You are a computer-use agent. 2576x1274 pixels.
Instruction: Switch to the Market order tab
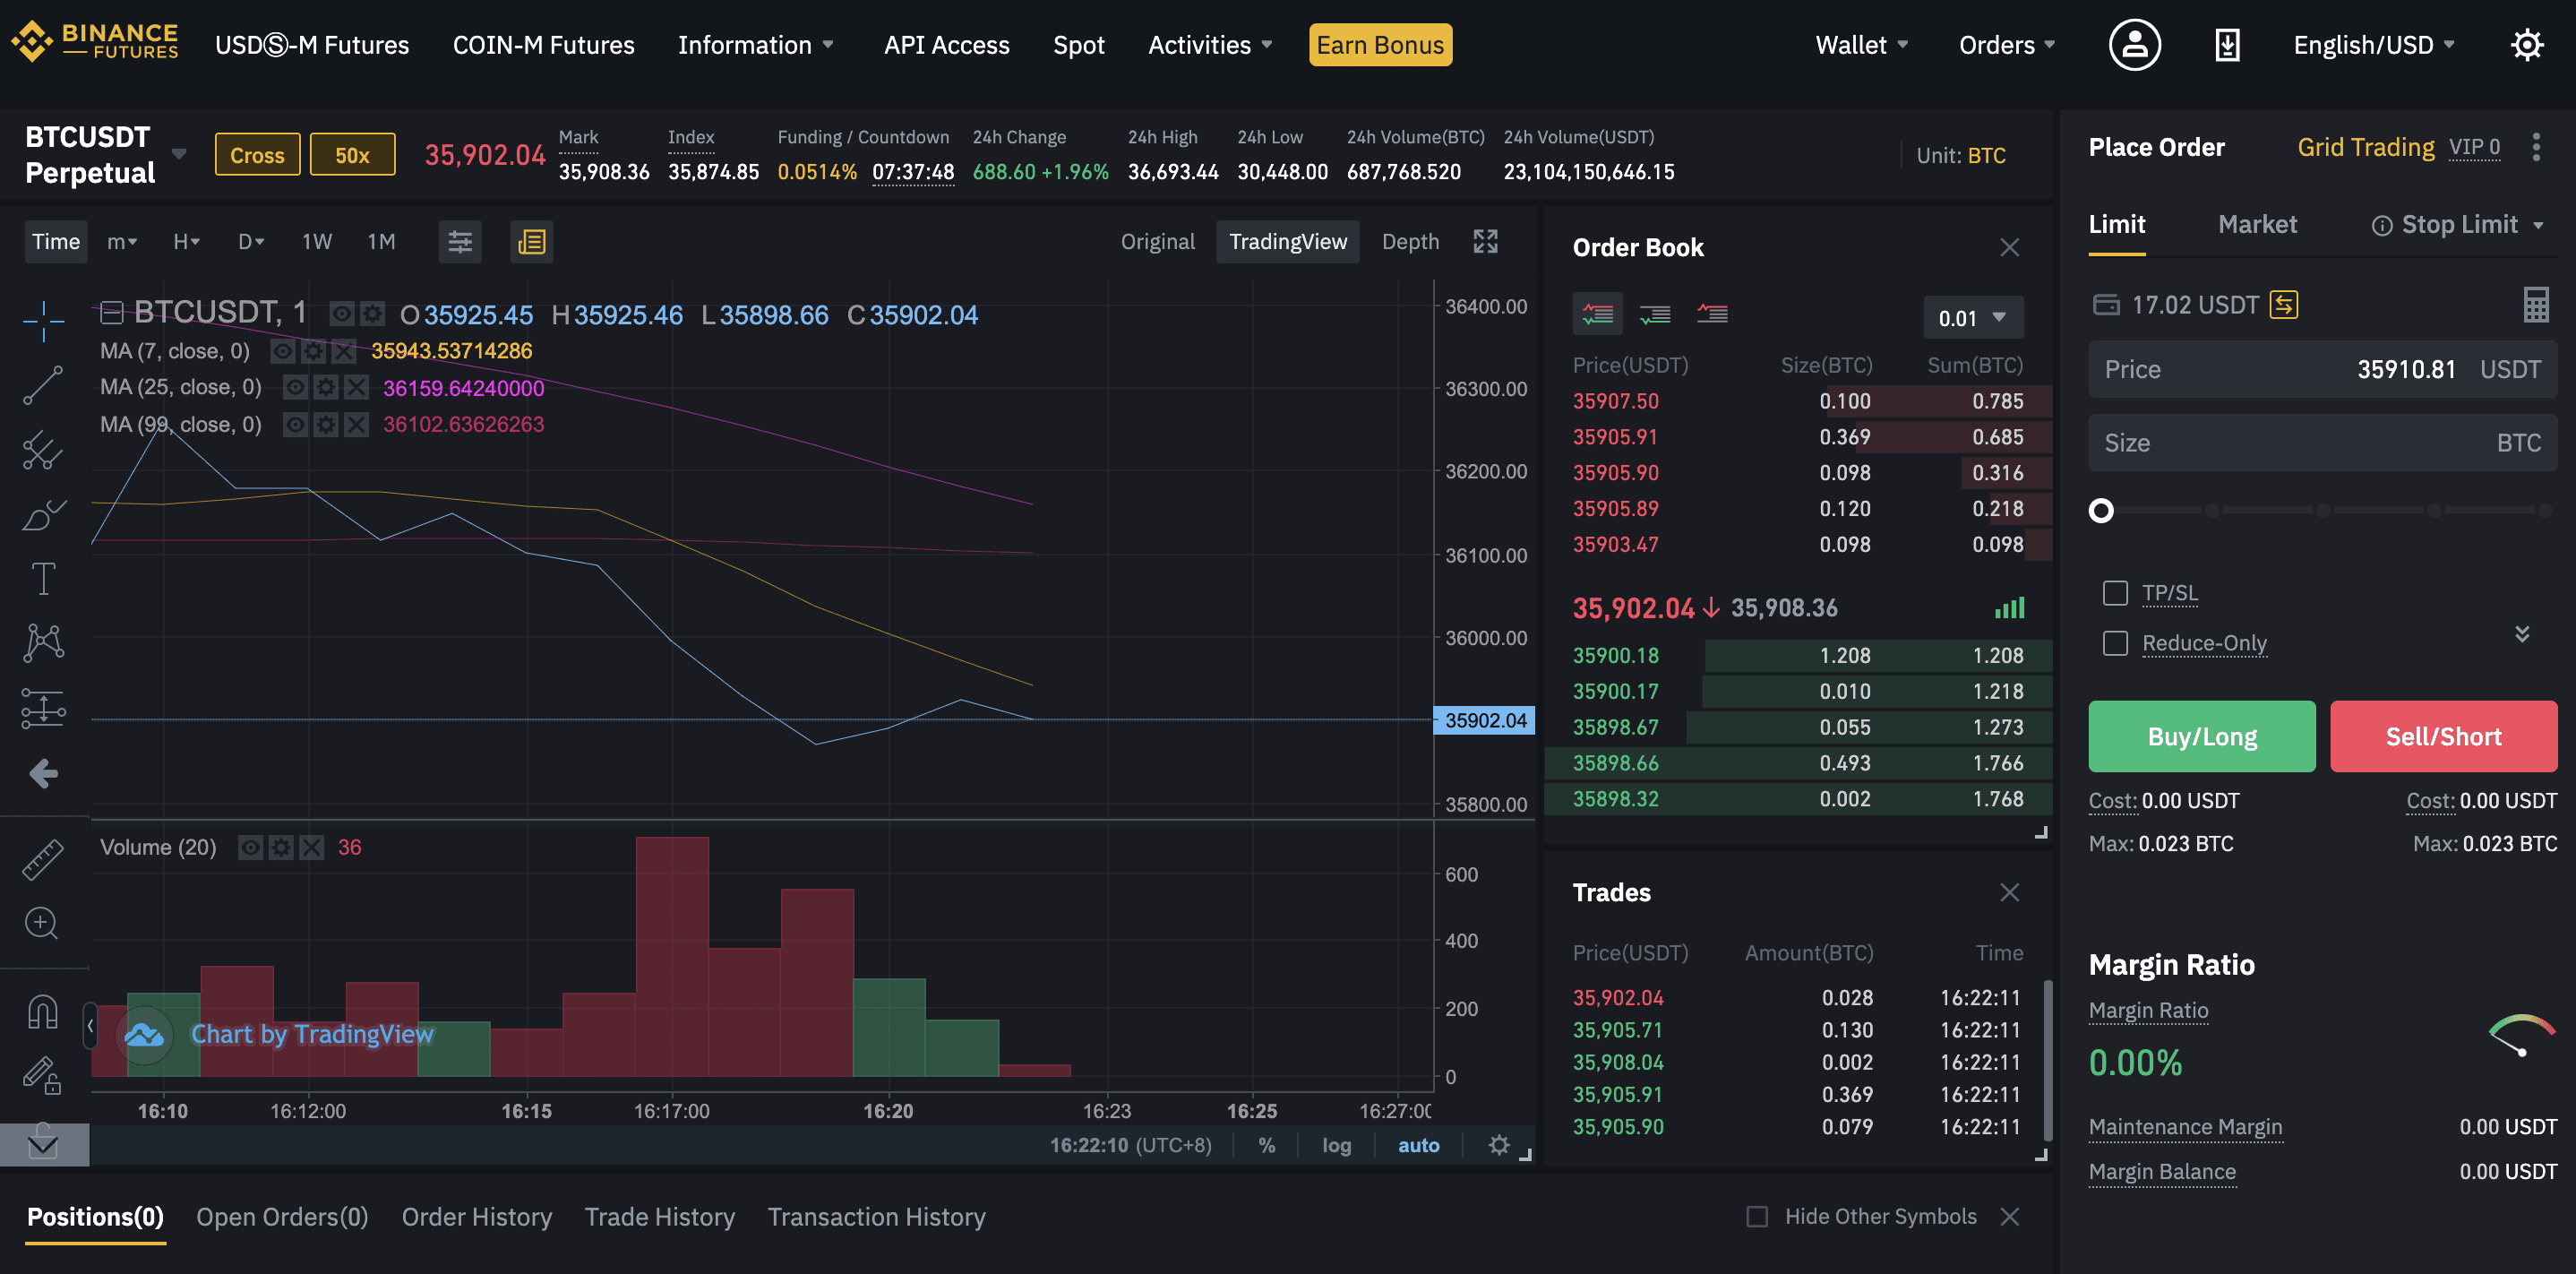(2257, 224)
